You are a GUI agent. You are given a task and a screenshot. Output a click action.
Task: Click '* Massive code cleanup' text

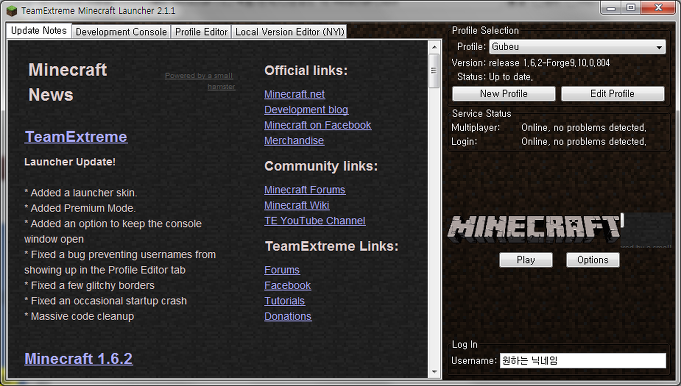click(x=79, y=317)
